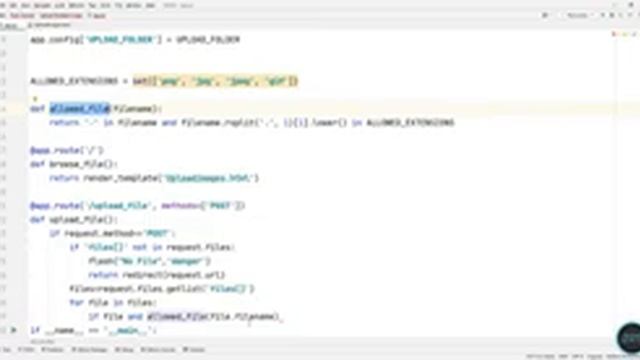Switch to the UploadImages.html editor tab
Screen dimensions: 640x360
50,25
